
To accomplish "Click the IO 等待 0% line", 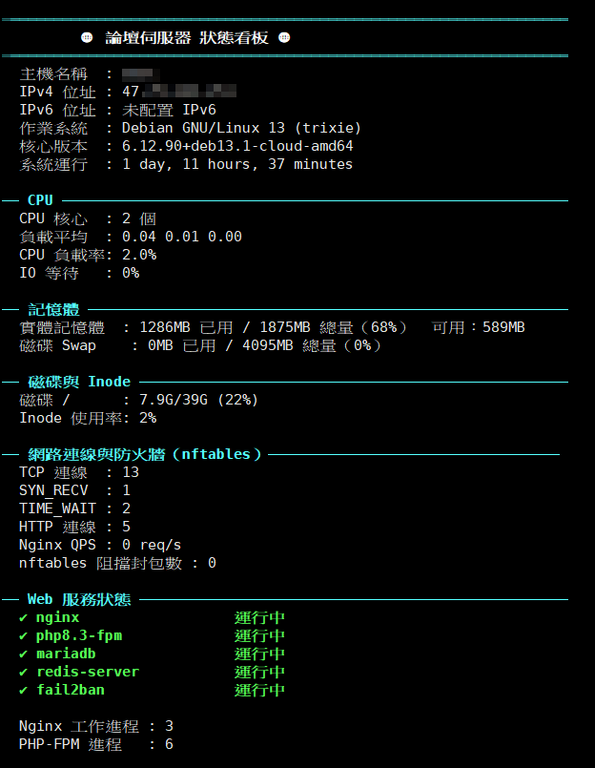I will 79,273.
